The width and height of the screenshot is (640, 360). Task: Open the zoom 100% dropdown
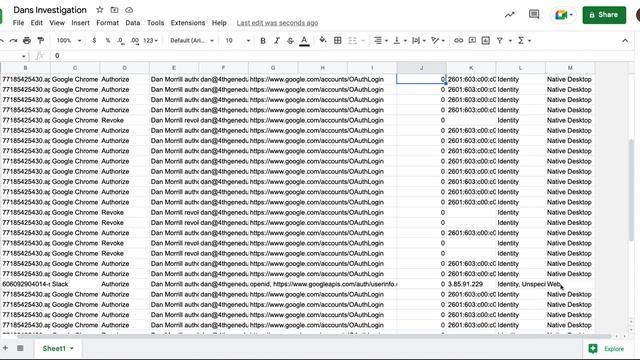(x=69, y=40)
